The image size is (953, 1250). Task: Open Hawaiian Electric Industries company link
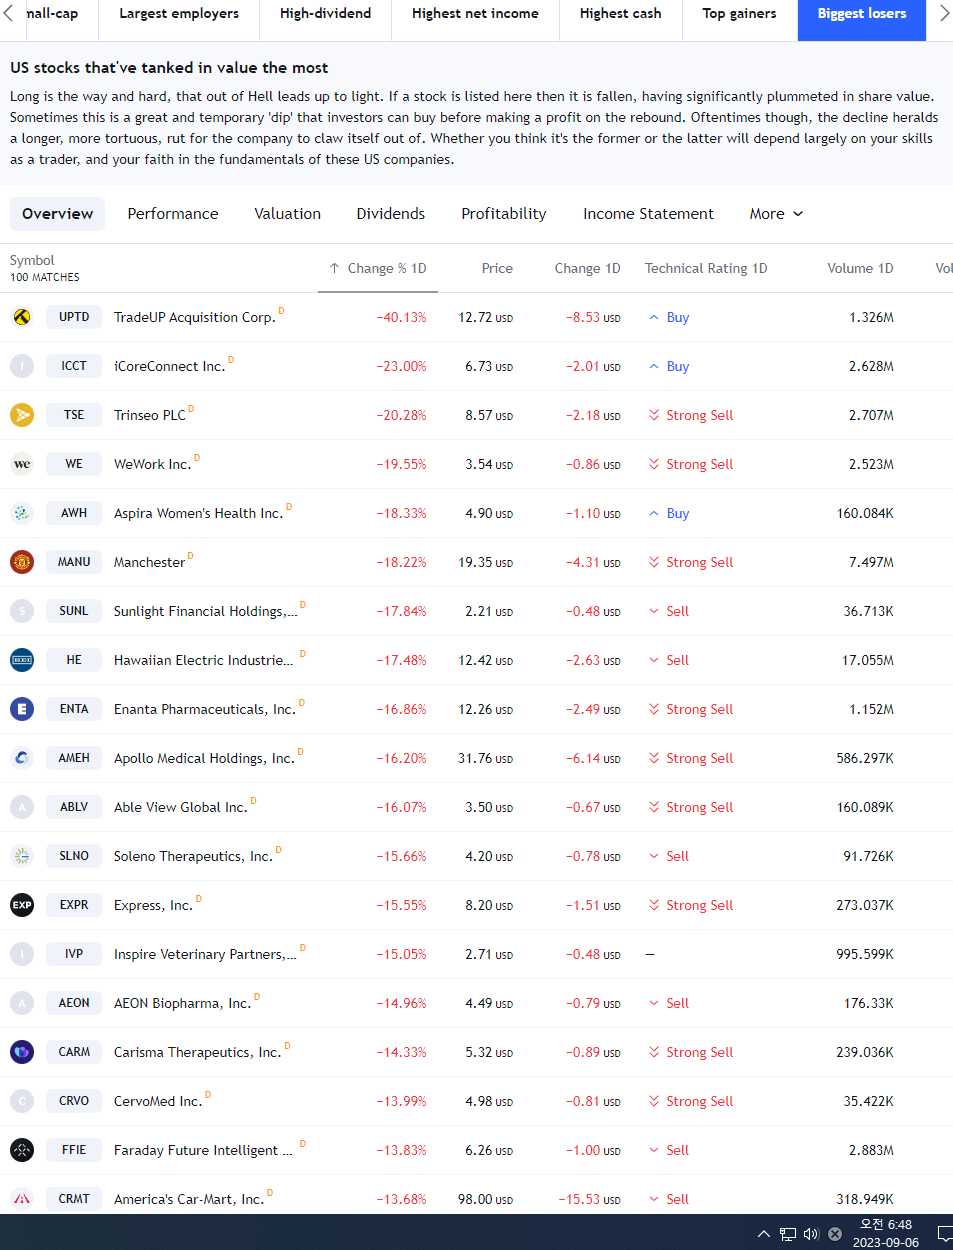point(203,660)
